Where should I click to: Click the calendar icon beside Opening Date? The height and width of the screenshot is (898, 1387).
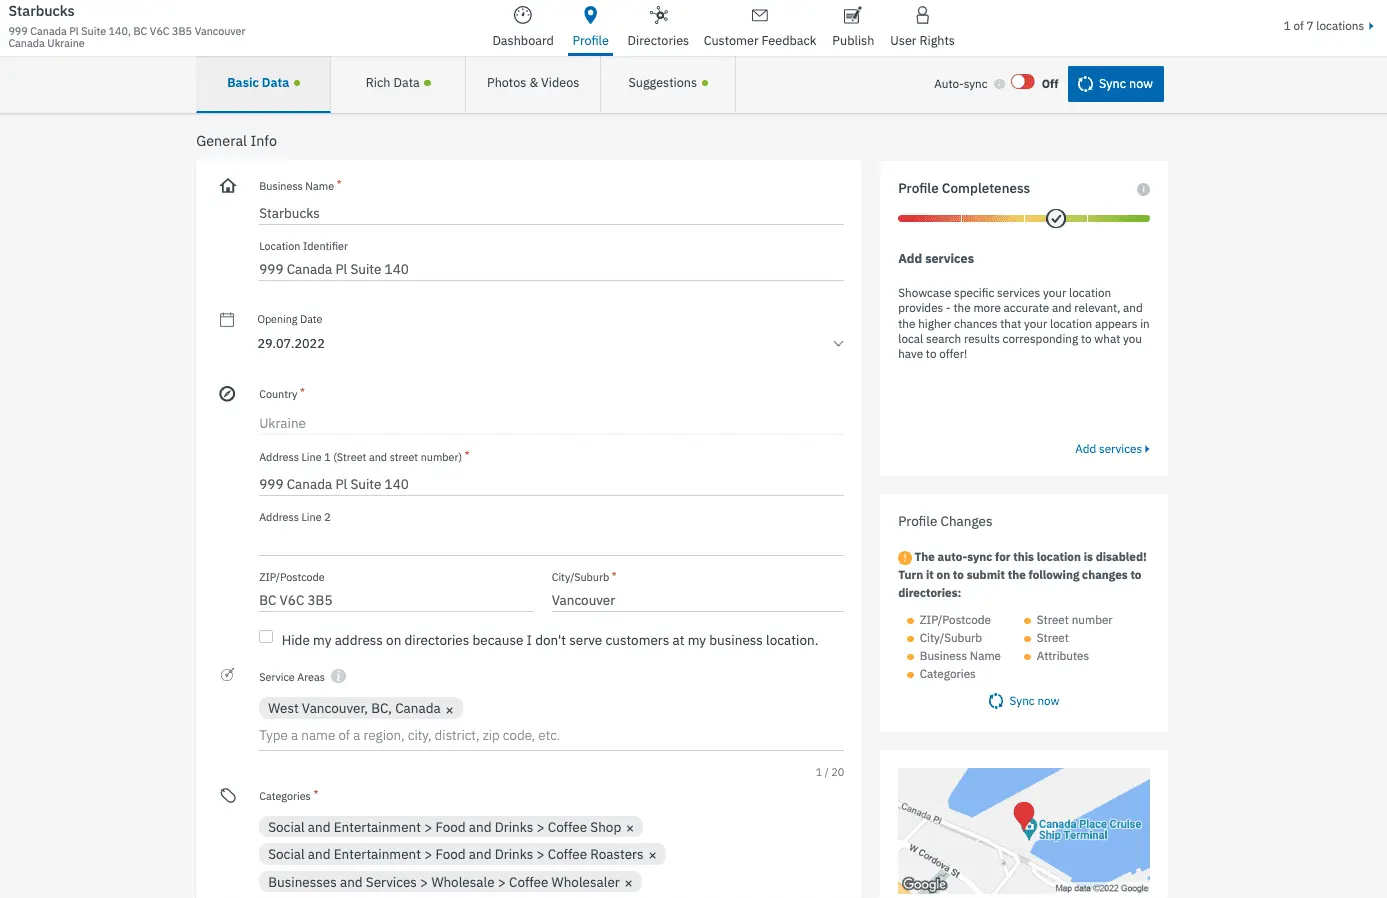227,320
